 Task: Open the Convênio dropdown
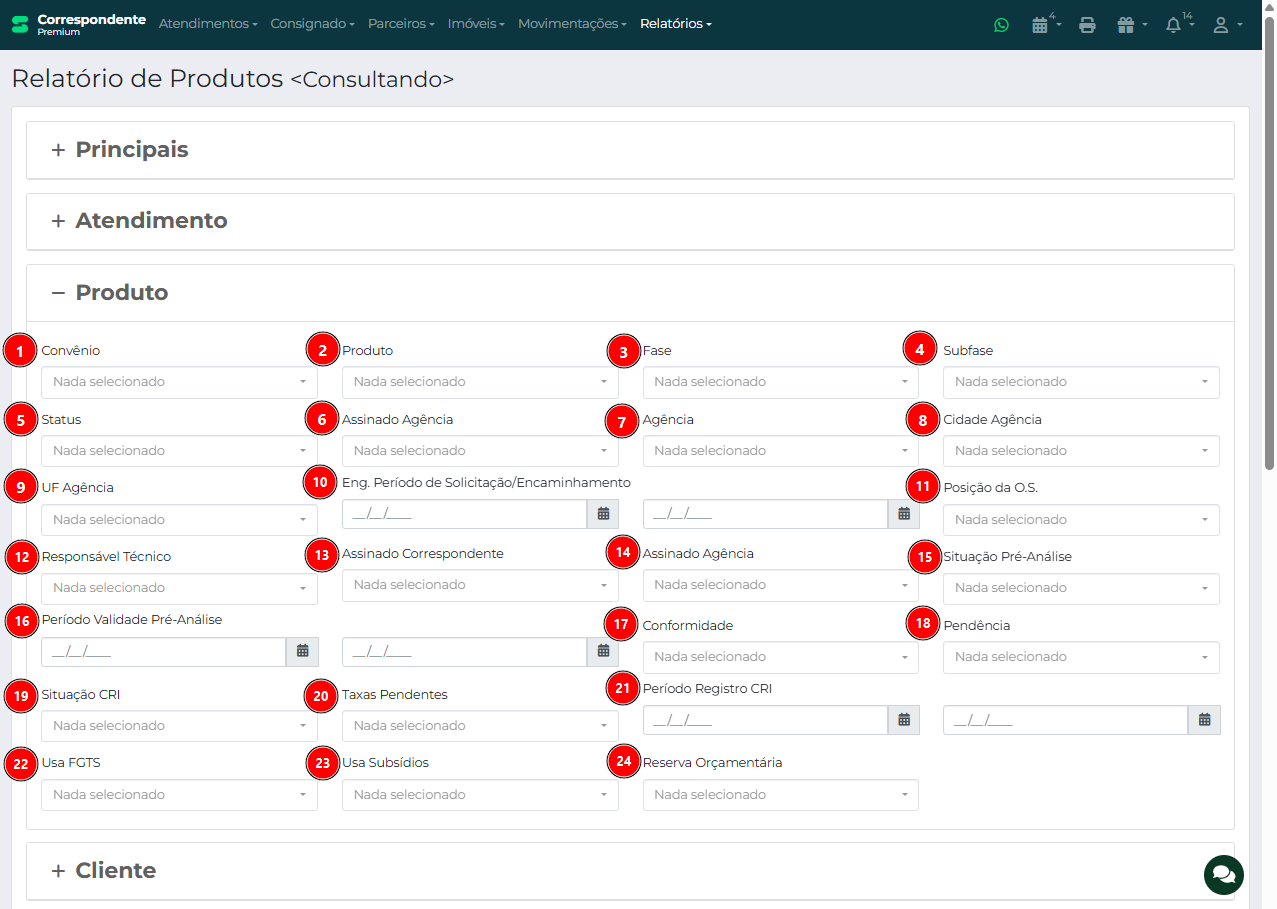pos(179,382)
